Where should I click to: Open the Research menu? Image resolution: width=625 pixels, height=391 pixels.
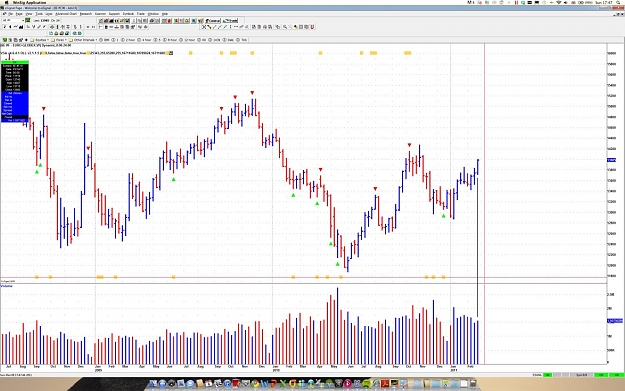[86, 14]
